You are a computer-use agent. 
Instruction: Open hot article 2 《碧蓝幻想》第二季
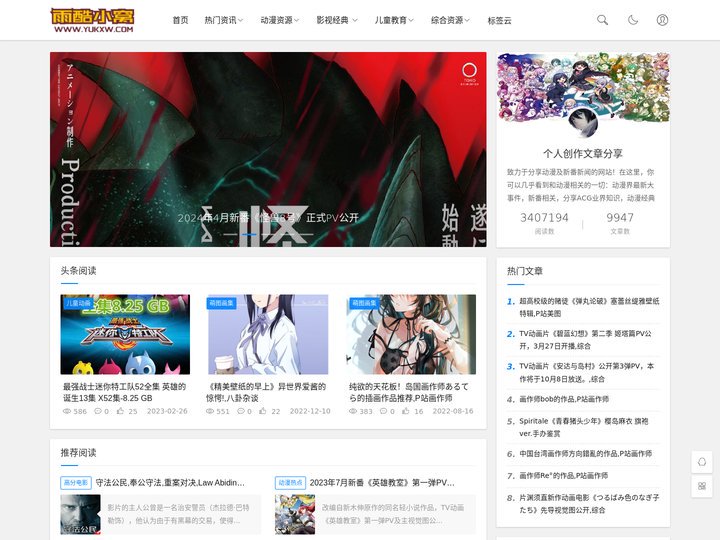coord(585,340)
